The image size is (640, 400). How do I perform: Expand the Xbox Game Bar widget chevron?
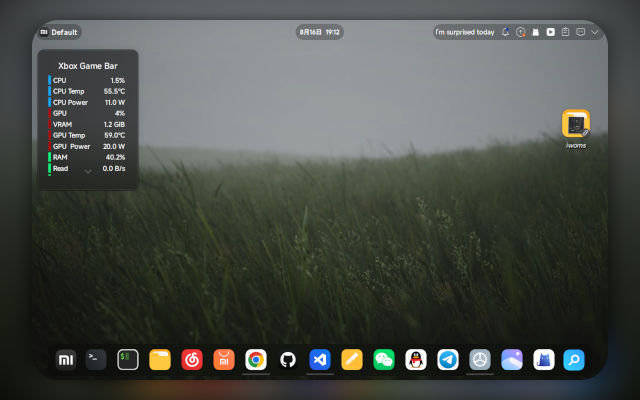click(88, 172)
